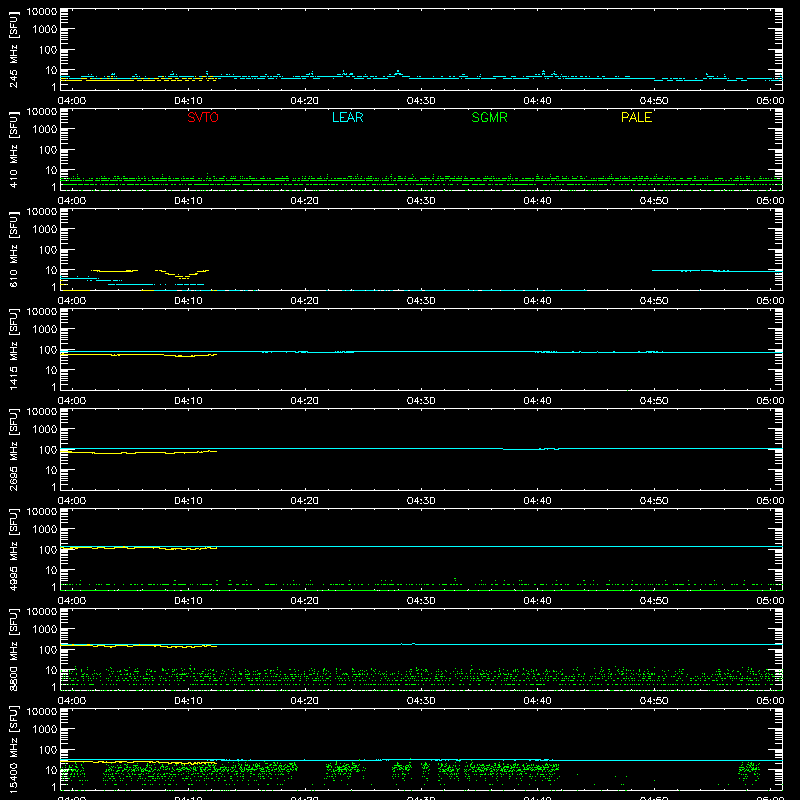Select the 410 MHz [SFU] axis title

click(13, 149)
